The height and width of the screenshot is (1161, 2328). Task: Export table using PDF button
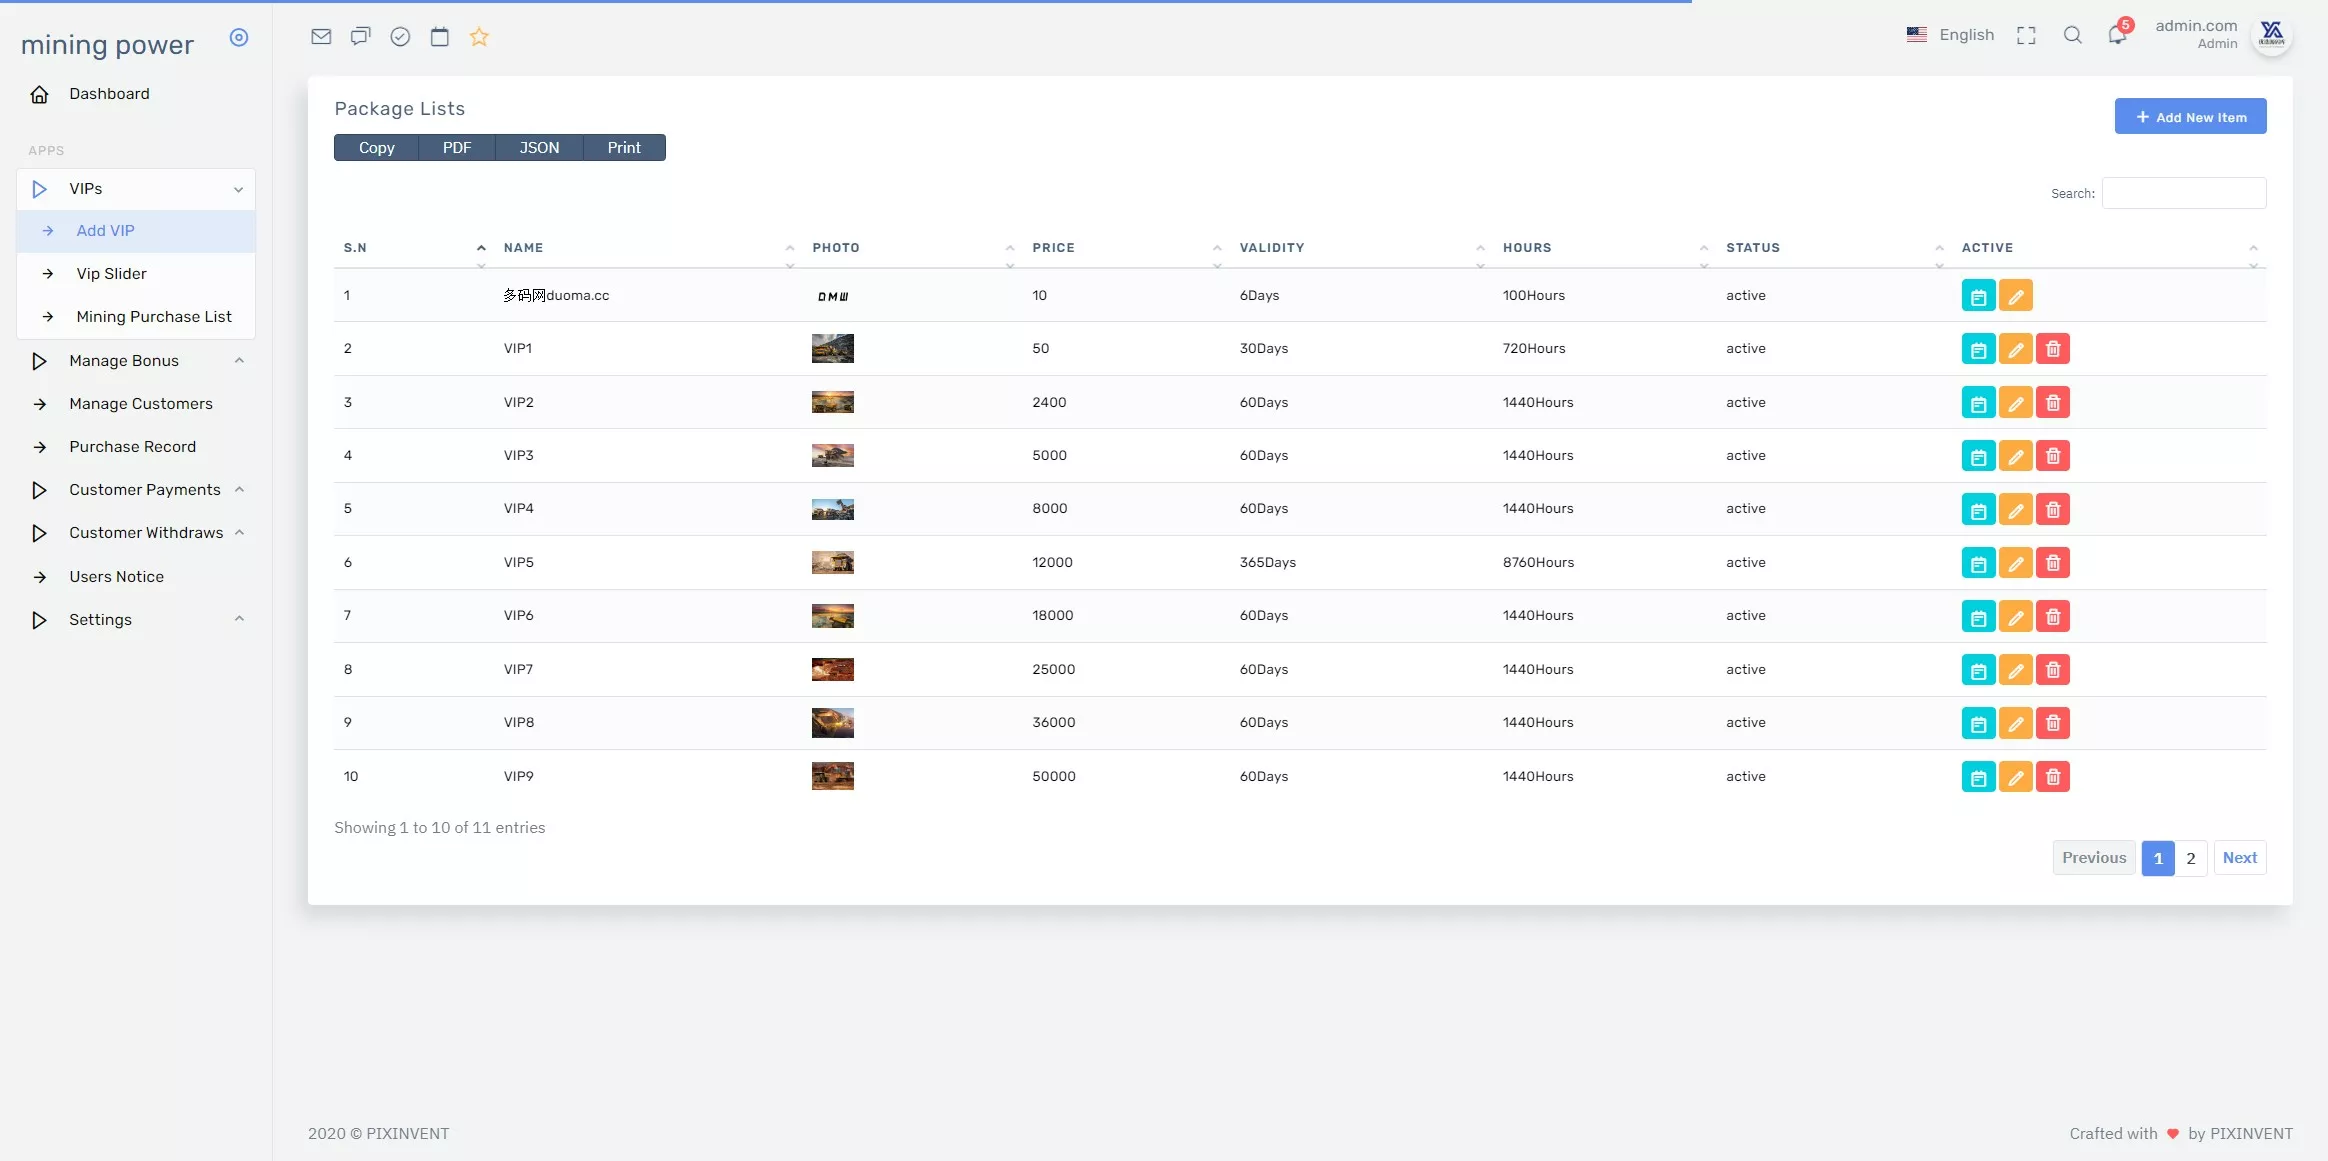[x=456, y=148]
